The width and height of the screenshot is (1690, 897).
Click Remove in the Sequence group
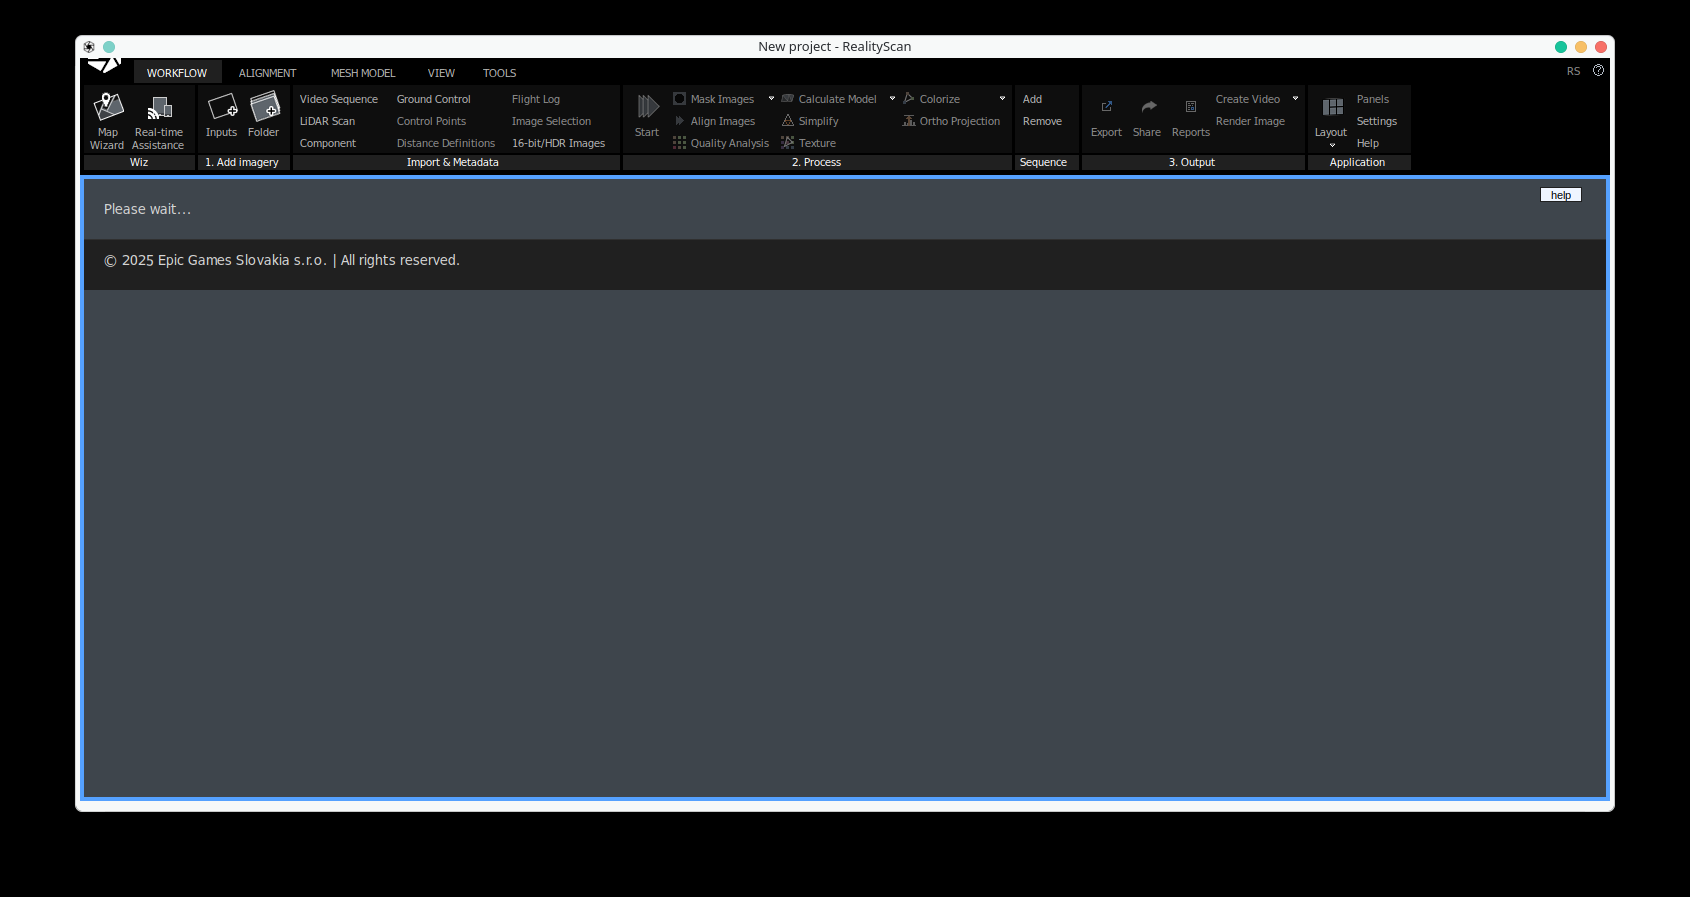(x=1043, y=121)
